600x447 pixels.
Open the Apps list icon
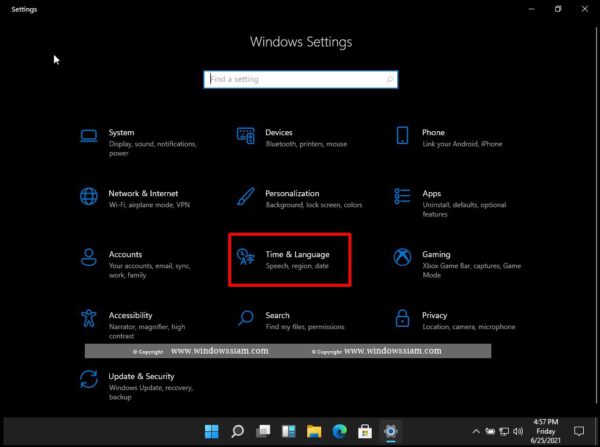pos(402,196)
